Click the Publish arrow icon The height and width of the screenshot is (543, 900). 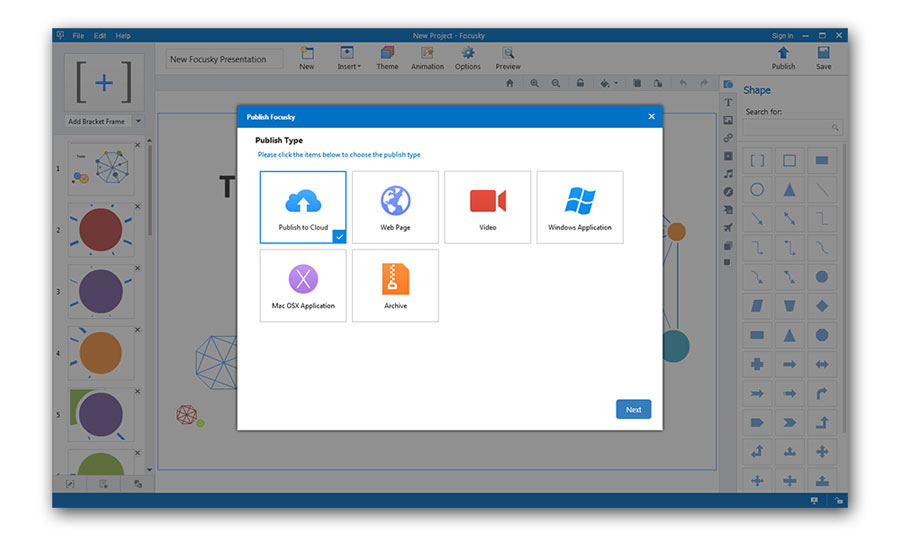(x=783, y=58)
